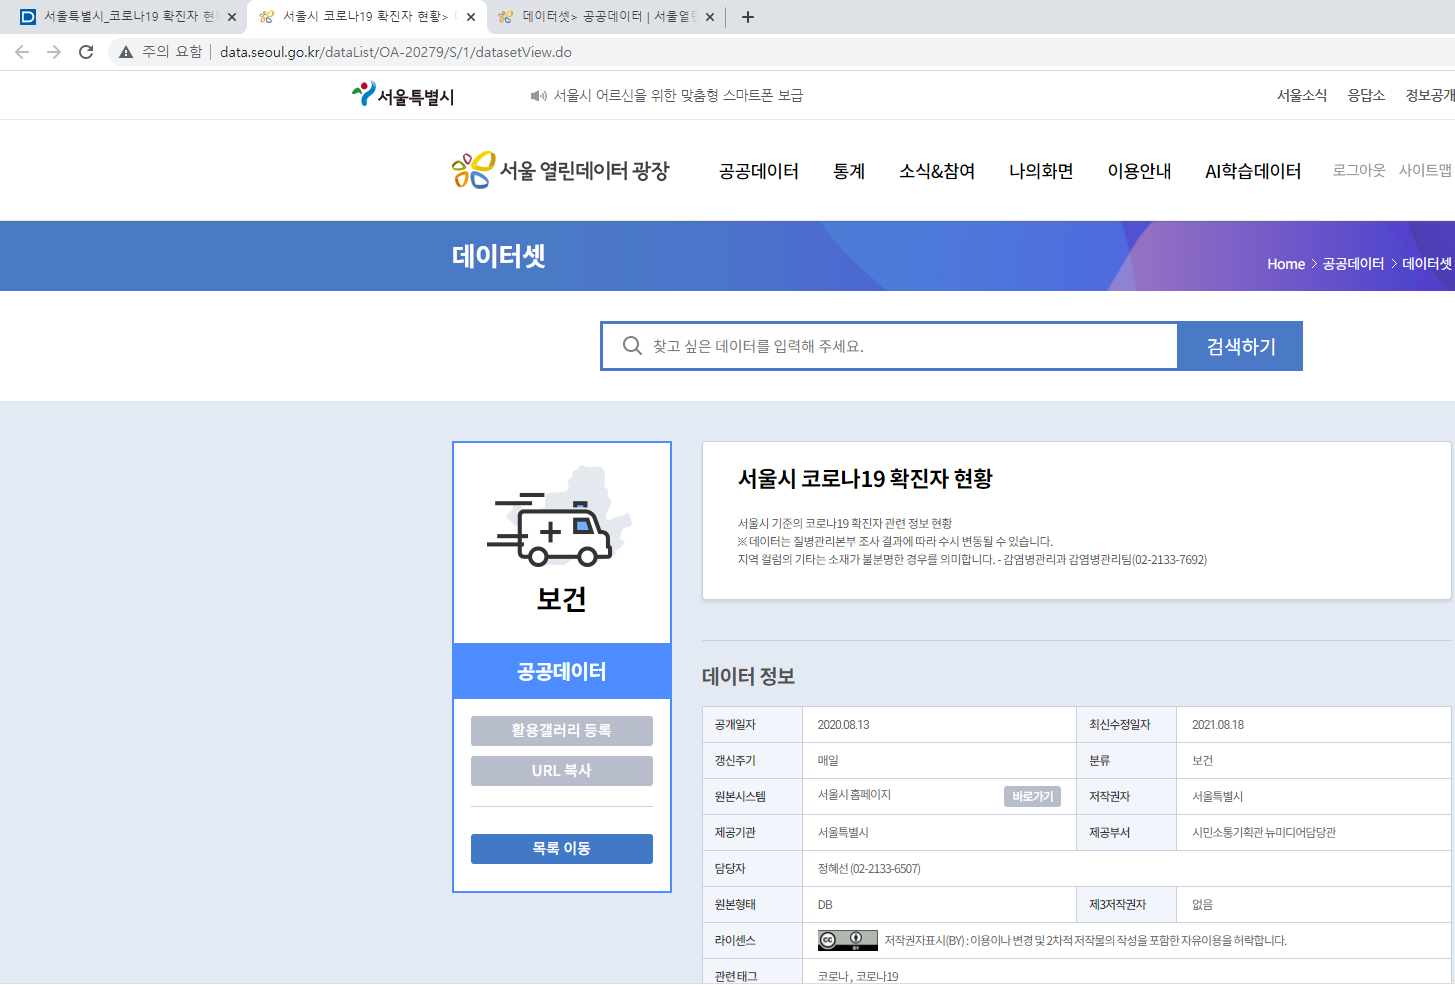Open the 서울시 어르신을 위한 맞춤형 스마트폰 보급 notice
Image resolution: width=1455 pixels, height=985 pixels.
click(x=678, y=95)
